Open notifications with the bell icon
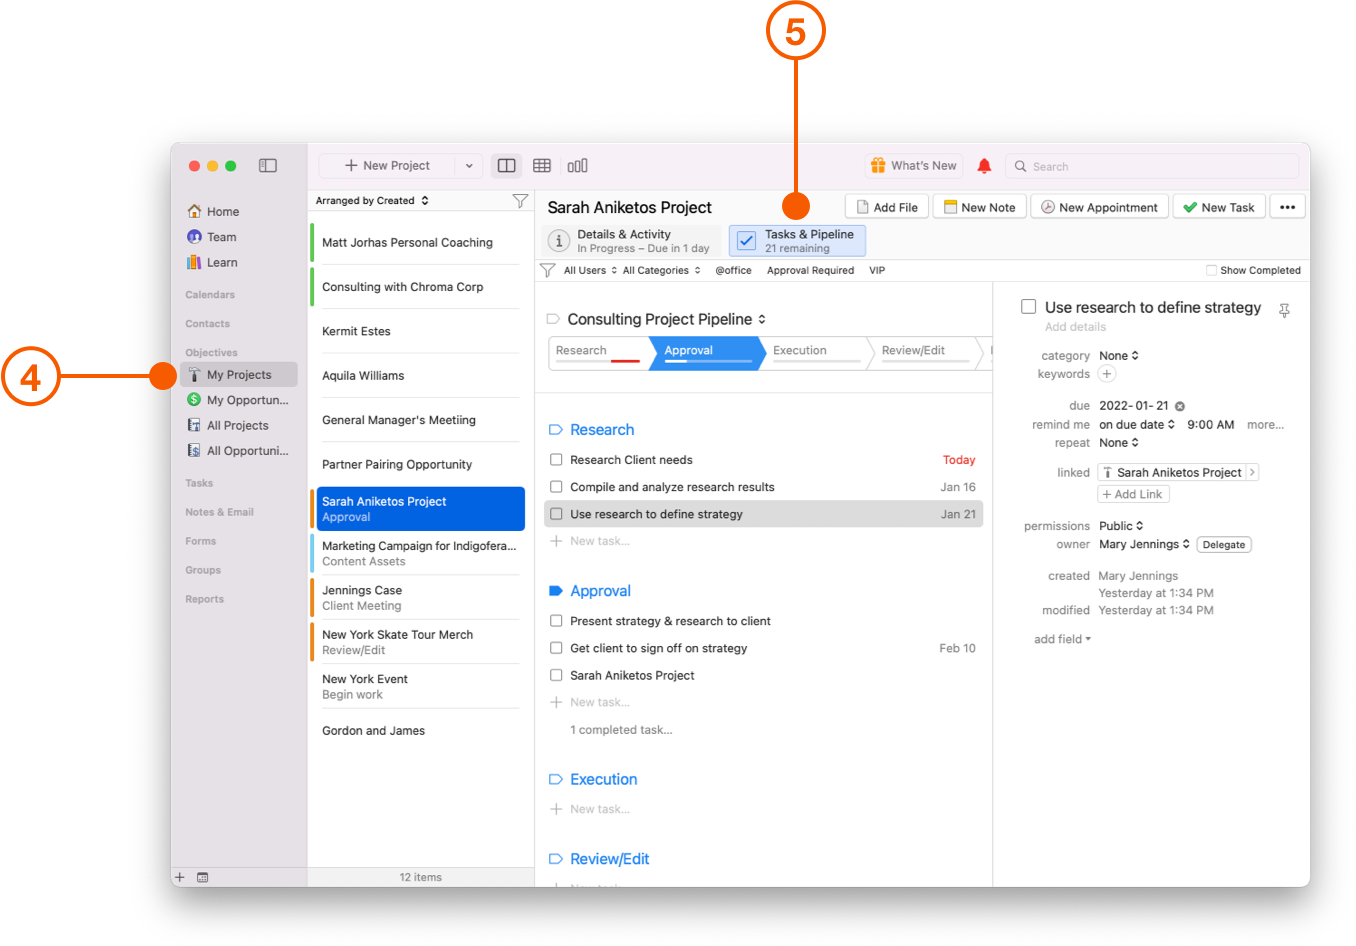This screenshot has height=946, width=1356. (984, 165)
